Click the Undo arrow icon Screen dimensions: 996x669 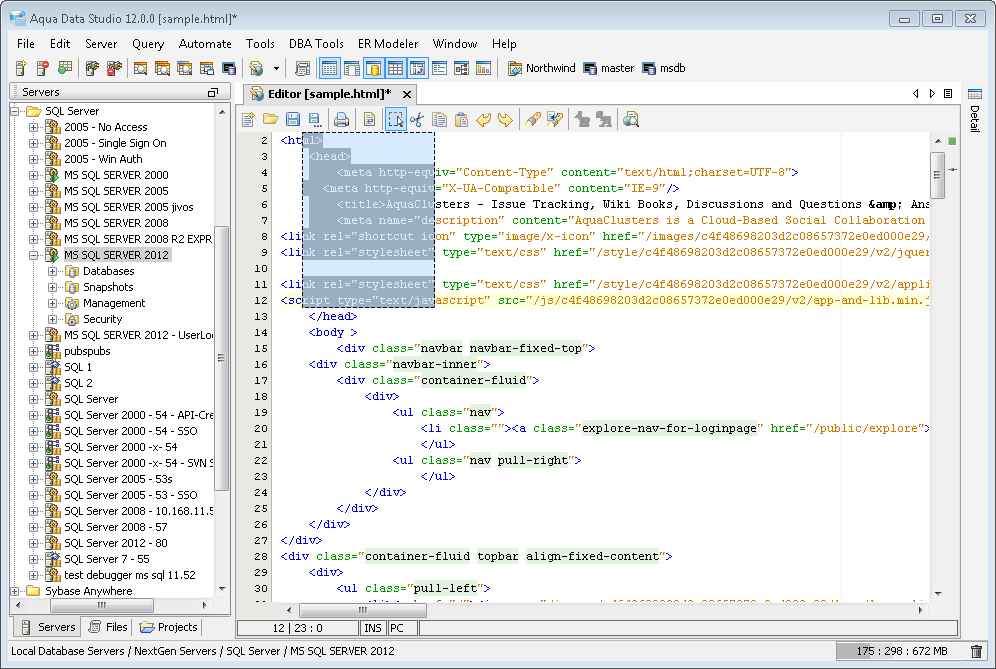484,120
